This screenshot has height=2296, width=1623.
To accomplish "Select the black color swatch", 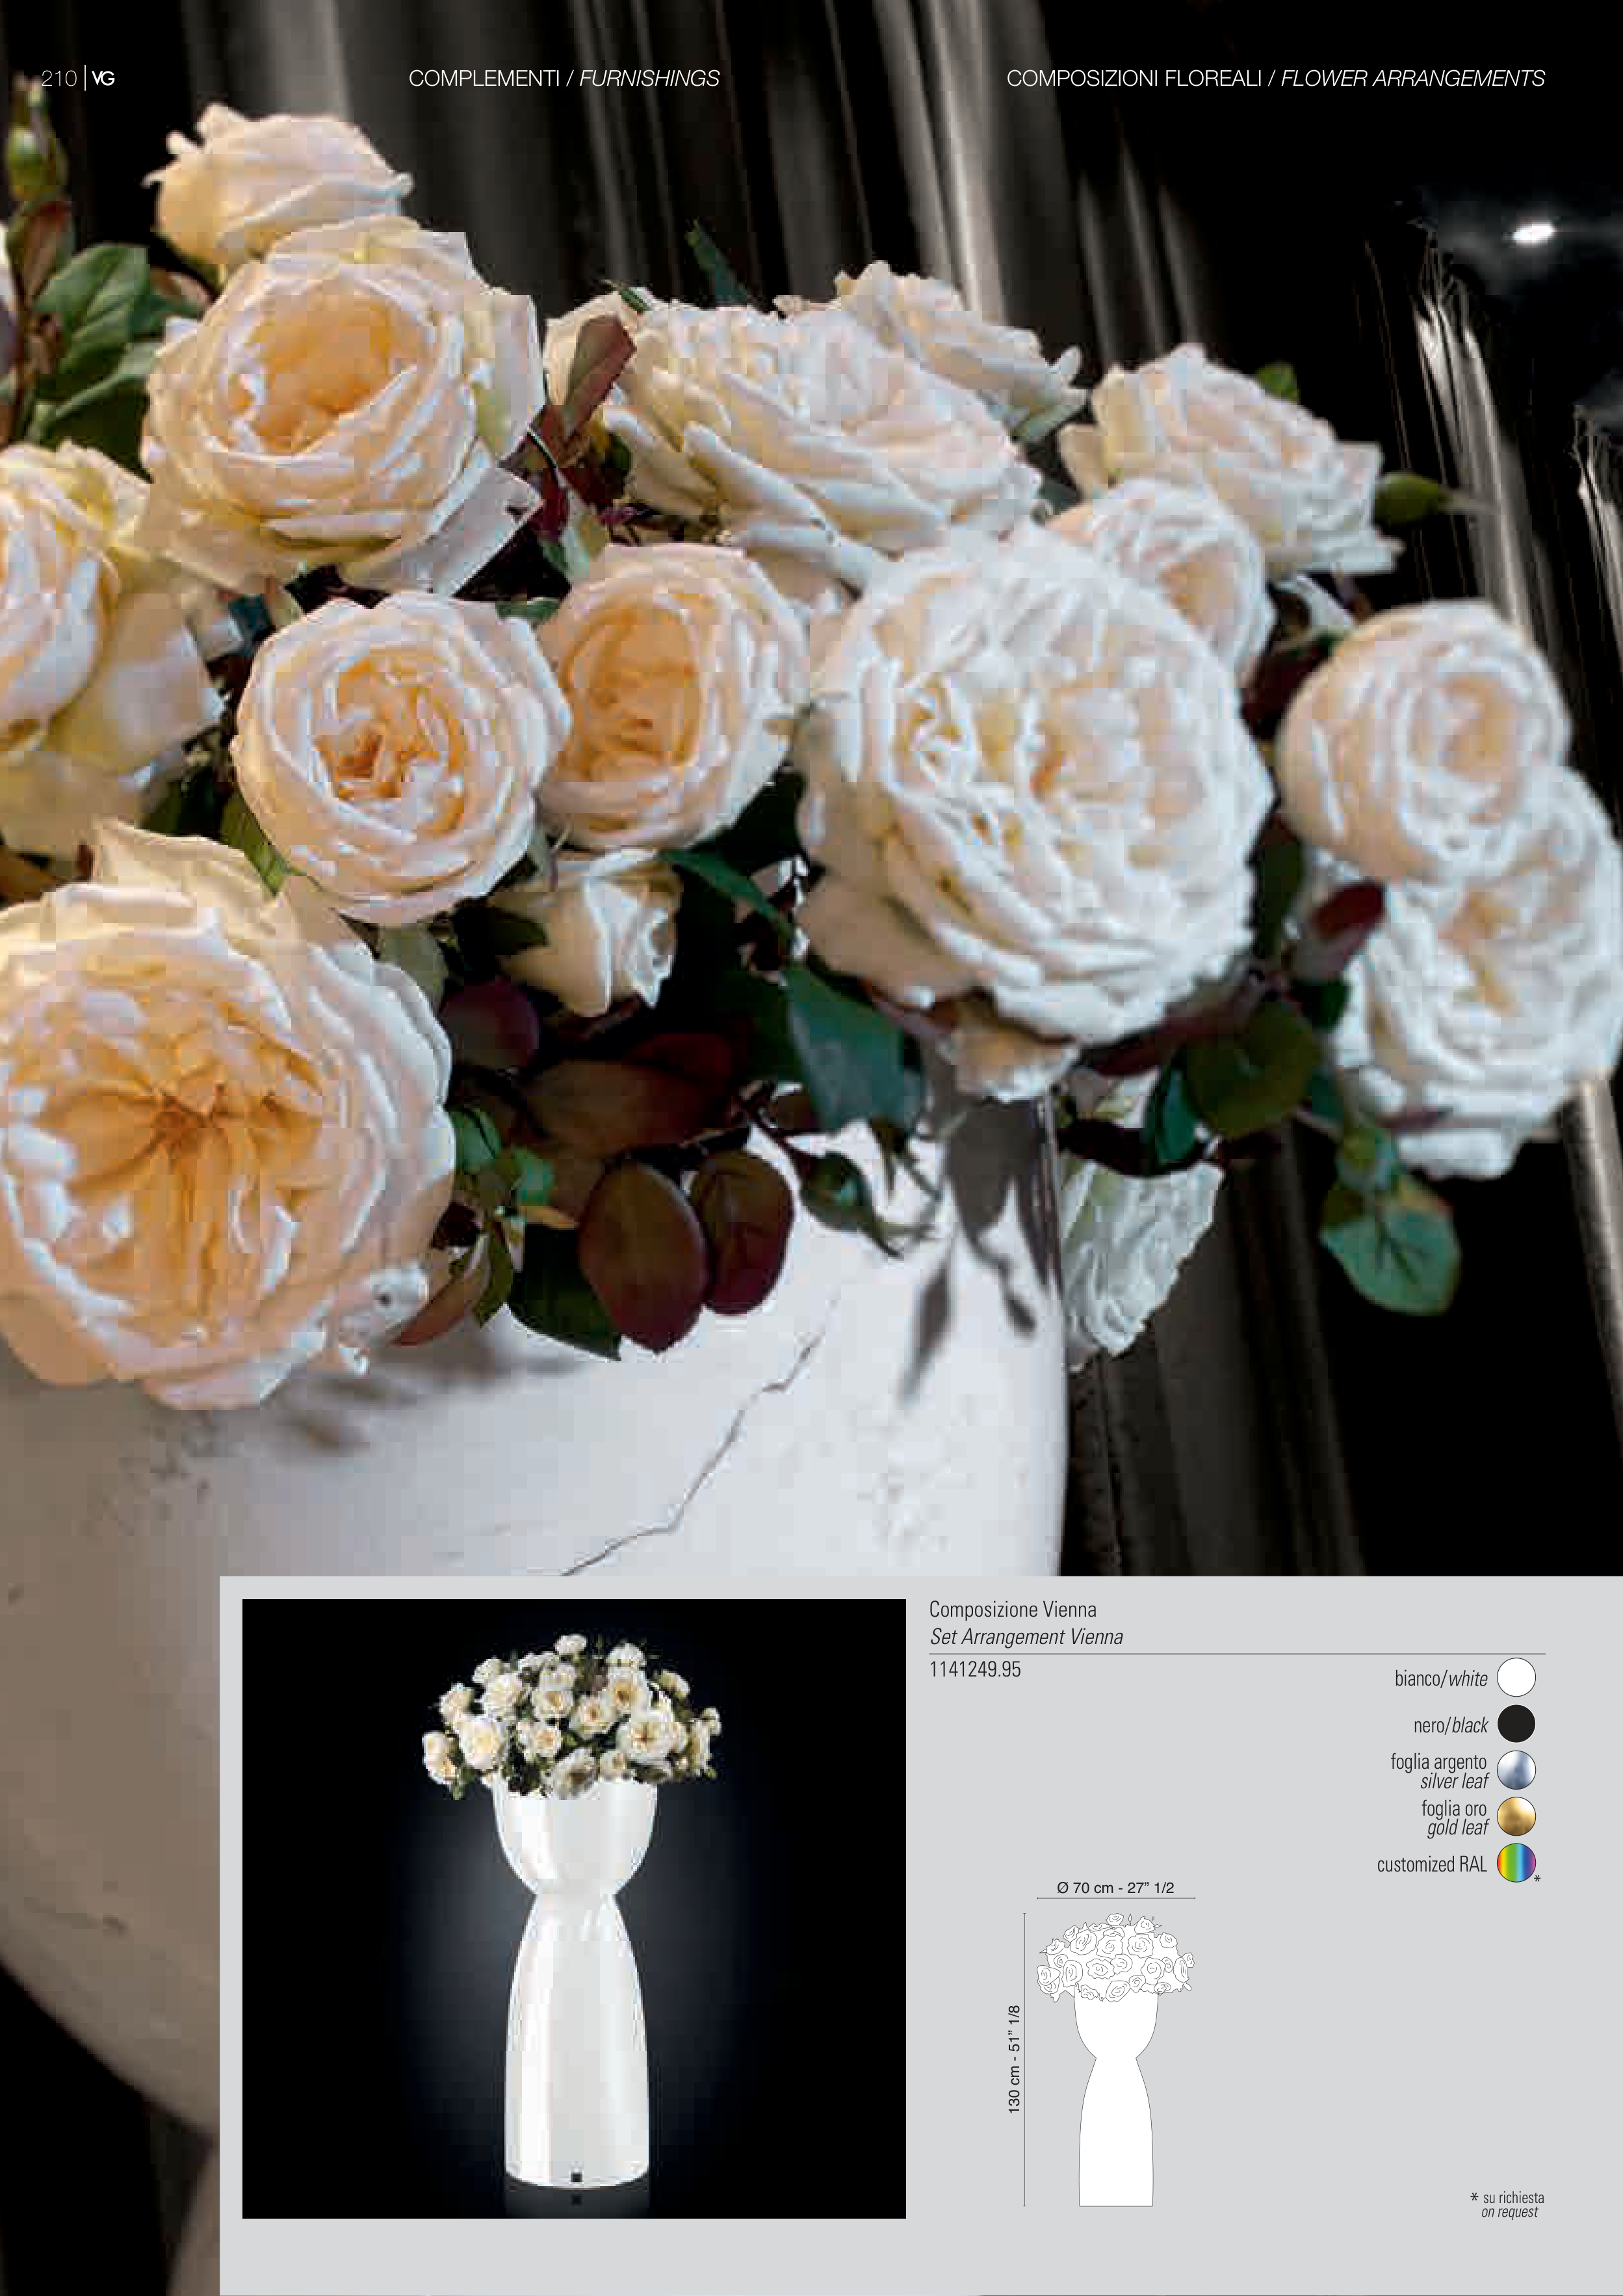I will [x=1515, y=1724].
